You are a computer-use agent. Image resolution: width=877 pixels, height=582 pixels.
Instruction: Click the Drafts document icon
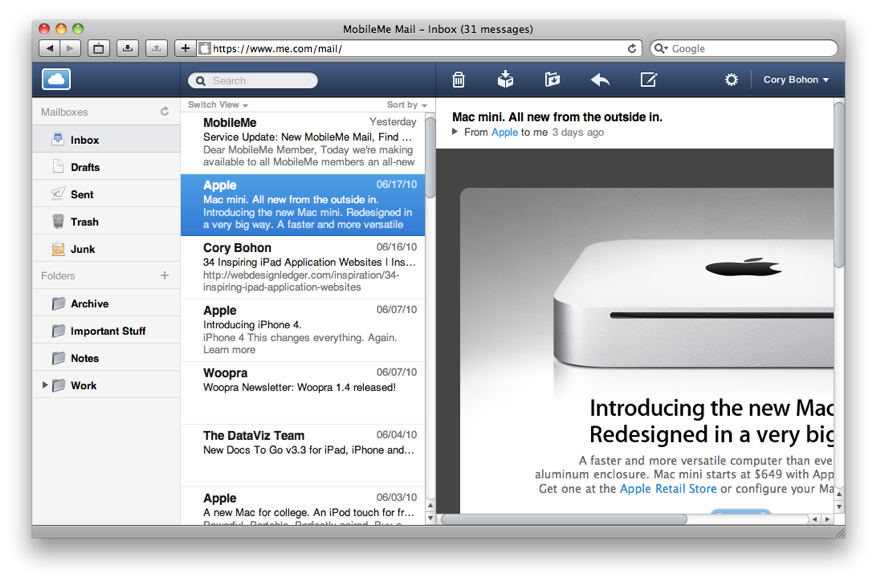point(58,166)
